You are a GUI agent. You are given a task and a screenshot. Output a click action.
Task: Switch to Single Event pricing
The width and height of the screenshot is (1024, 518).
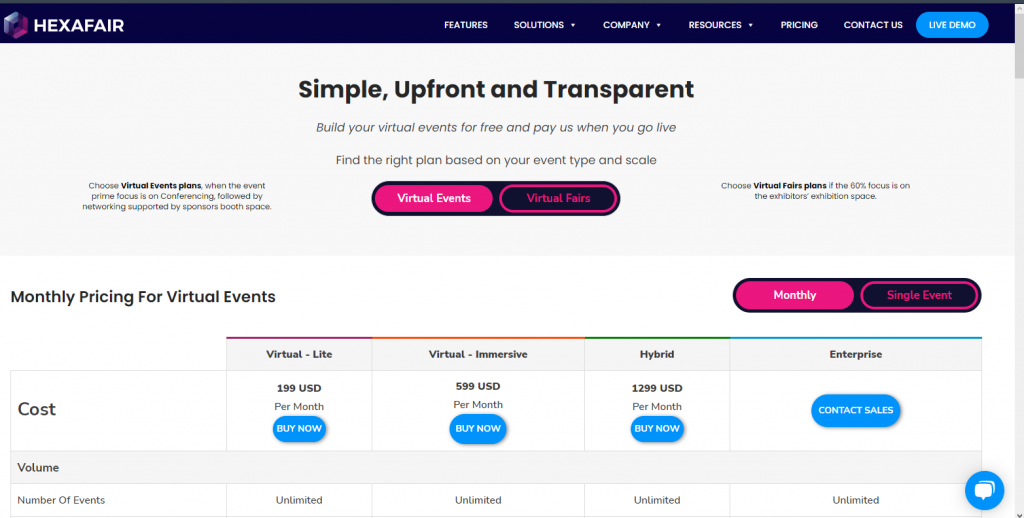point(919,295)
